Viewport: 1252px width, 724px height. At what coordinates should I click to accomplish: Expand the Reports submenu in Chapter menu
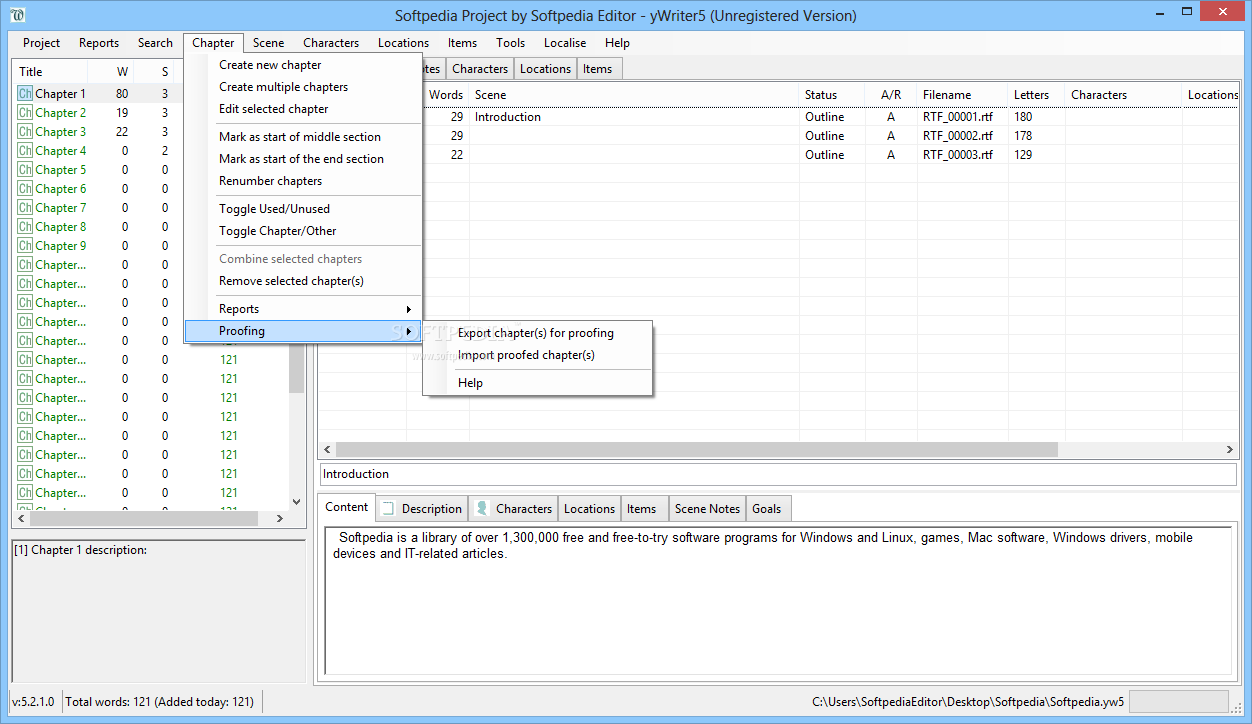click(303, 309)
